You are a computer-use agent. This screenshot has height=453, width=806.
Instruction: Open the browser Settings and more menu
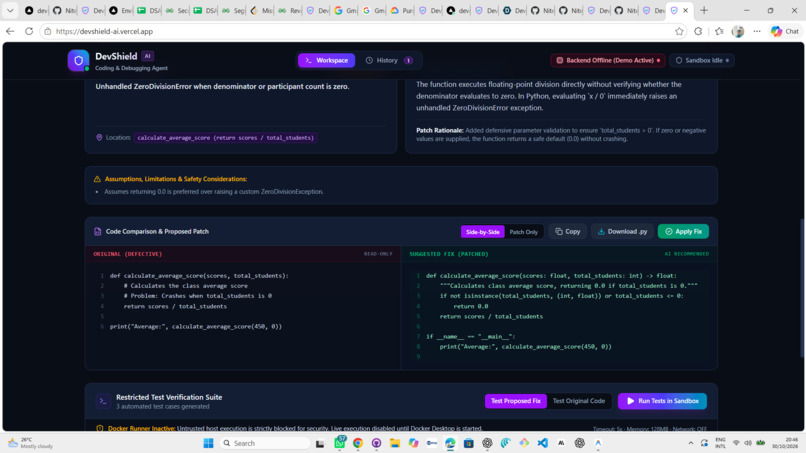click(x=757, y=31)
